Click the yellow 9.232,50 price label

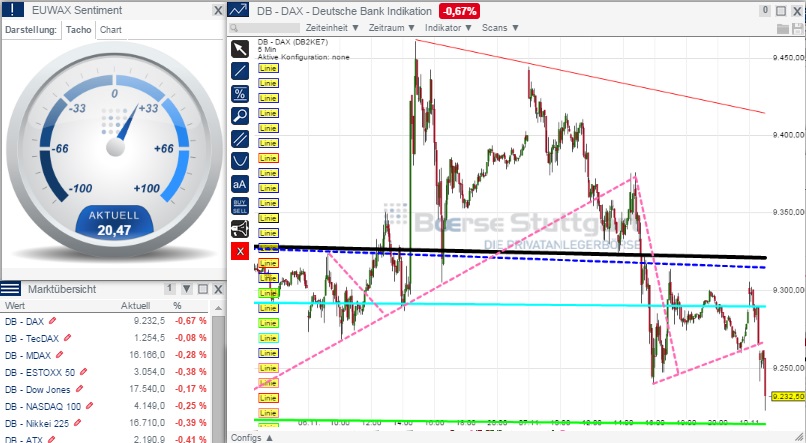789,396
